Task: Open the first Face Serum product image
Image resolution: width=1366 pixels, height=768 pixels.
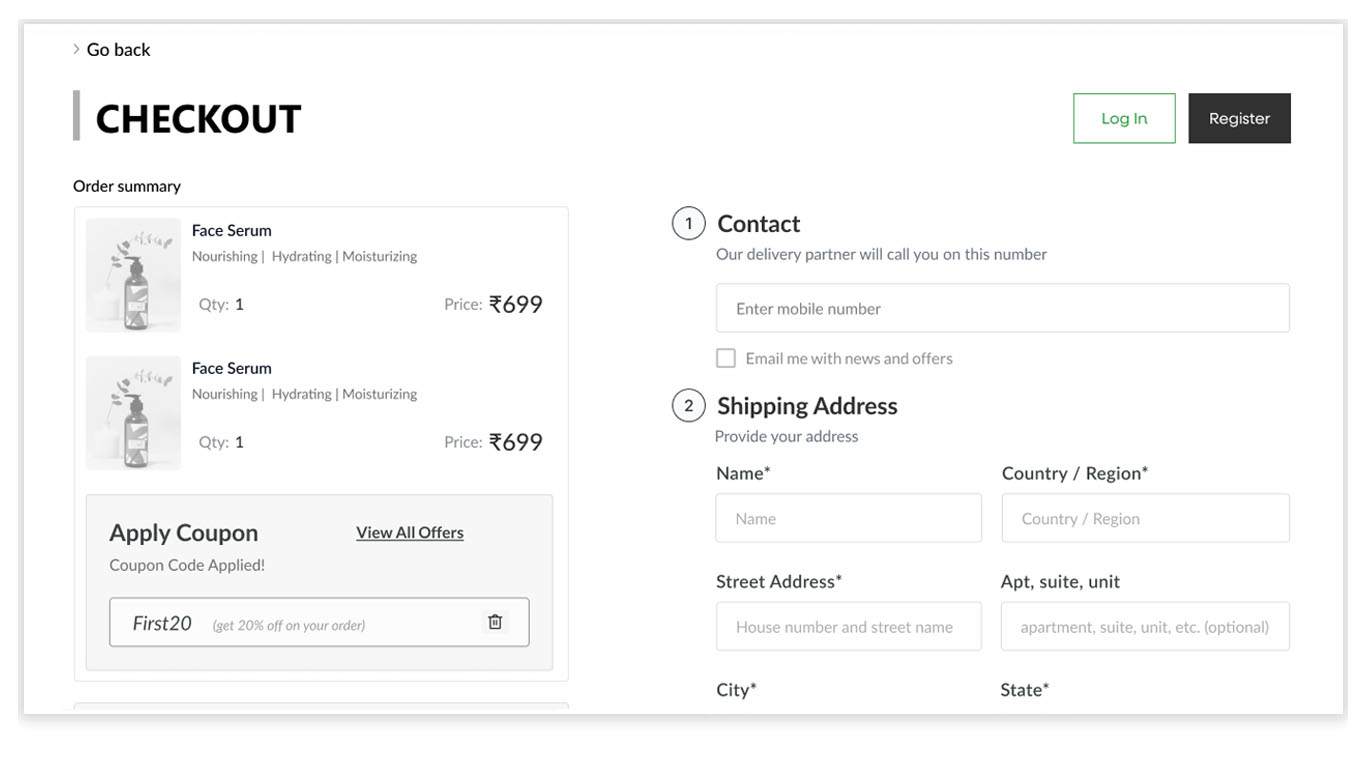Action: pyautogui.click(x=133, y=275)
